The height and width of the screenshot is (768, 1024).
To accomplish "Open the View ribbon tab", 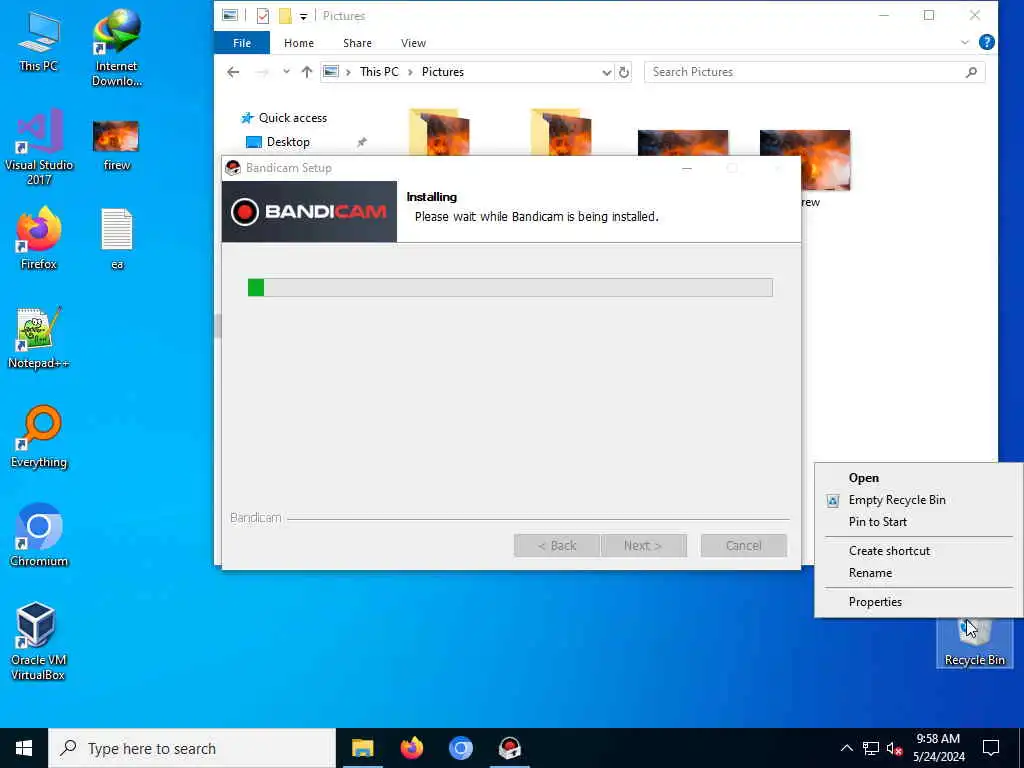I will tap(413, 42).
